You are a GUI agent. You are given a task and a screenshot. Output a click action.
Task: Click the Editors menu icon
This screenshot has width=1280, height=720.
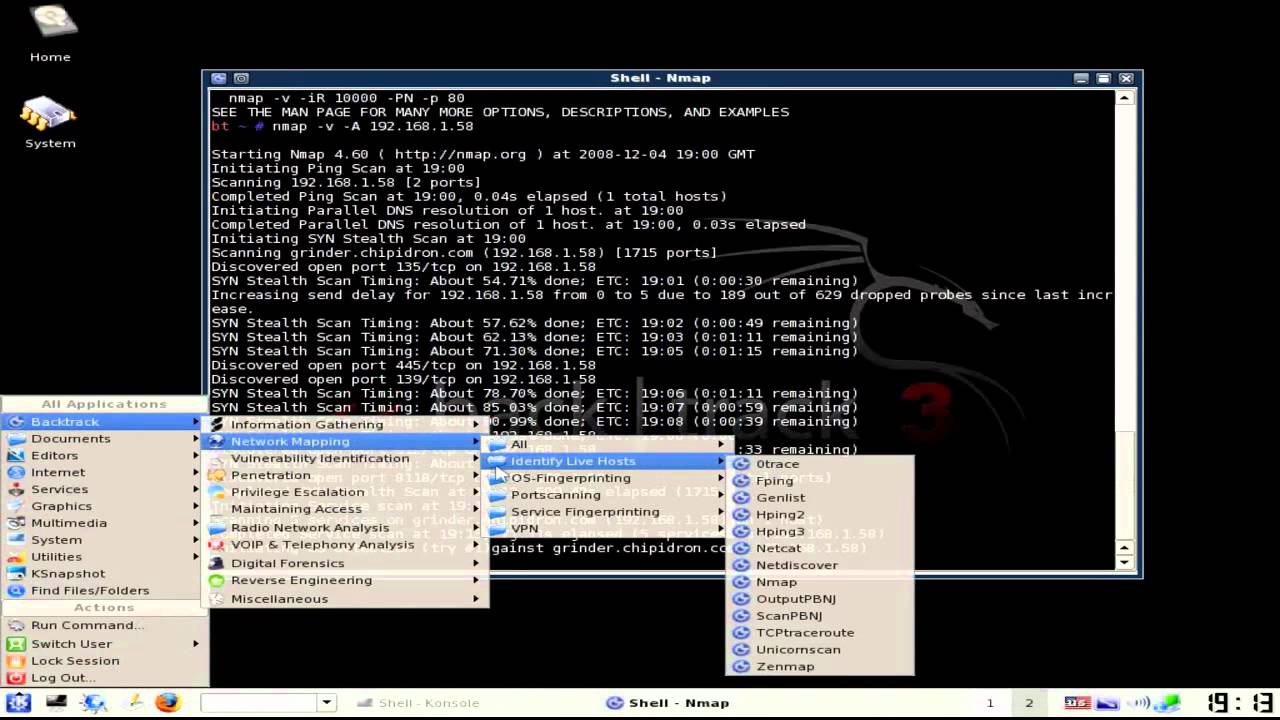click(x=15, y=456)
